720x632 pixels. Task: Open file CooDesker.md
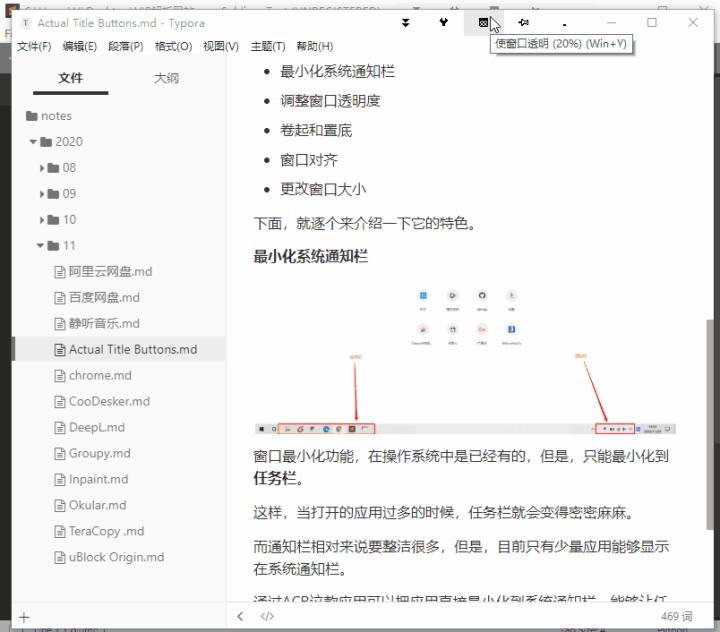pos(102,401)
